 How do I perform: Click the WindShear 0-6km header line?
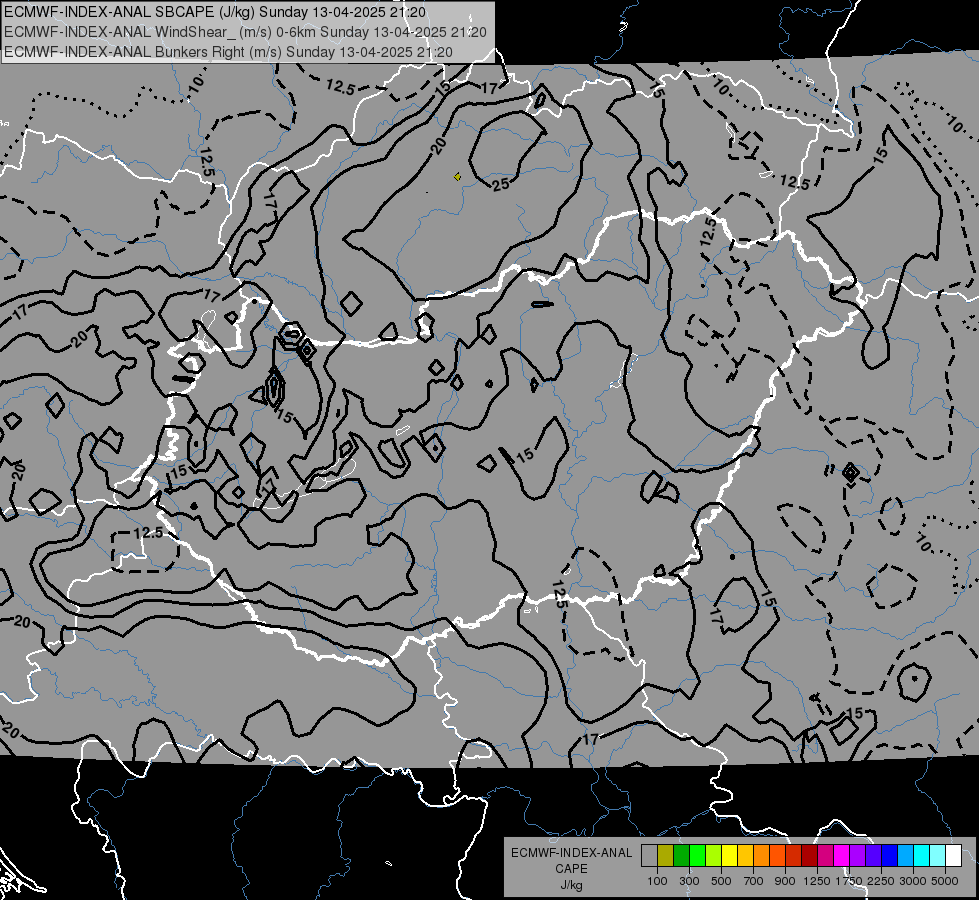click(245, 32)
